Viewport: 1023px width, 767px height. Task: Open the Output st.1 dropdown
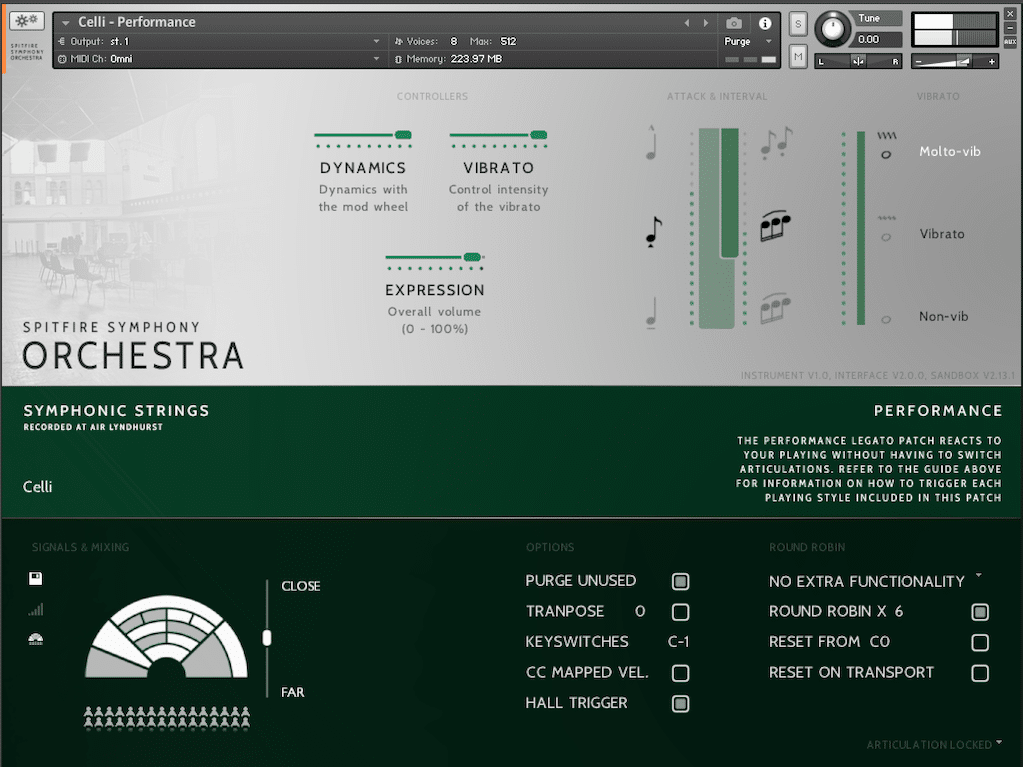(x=219, y=41)
